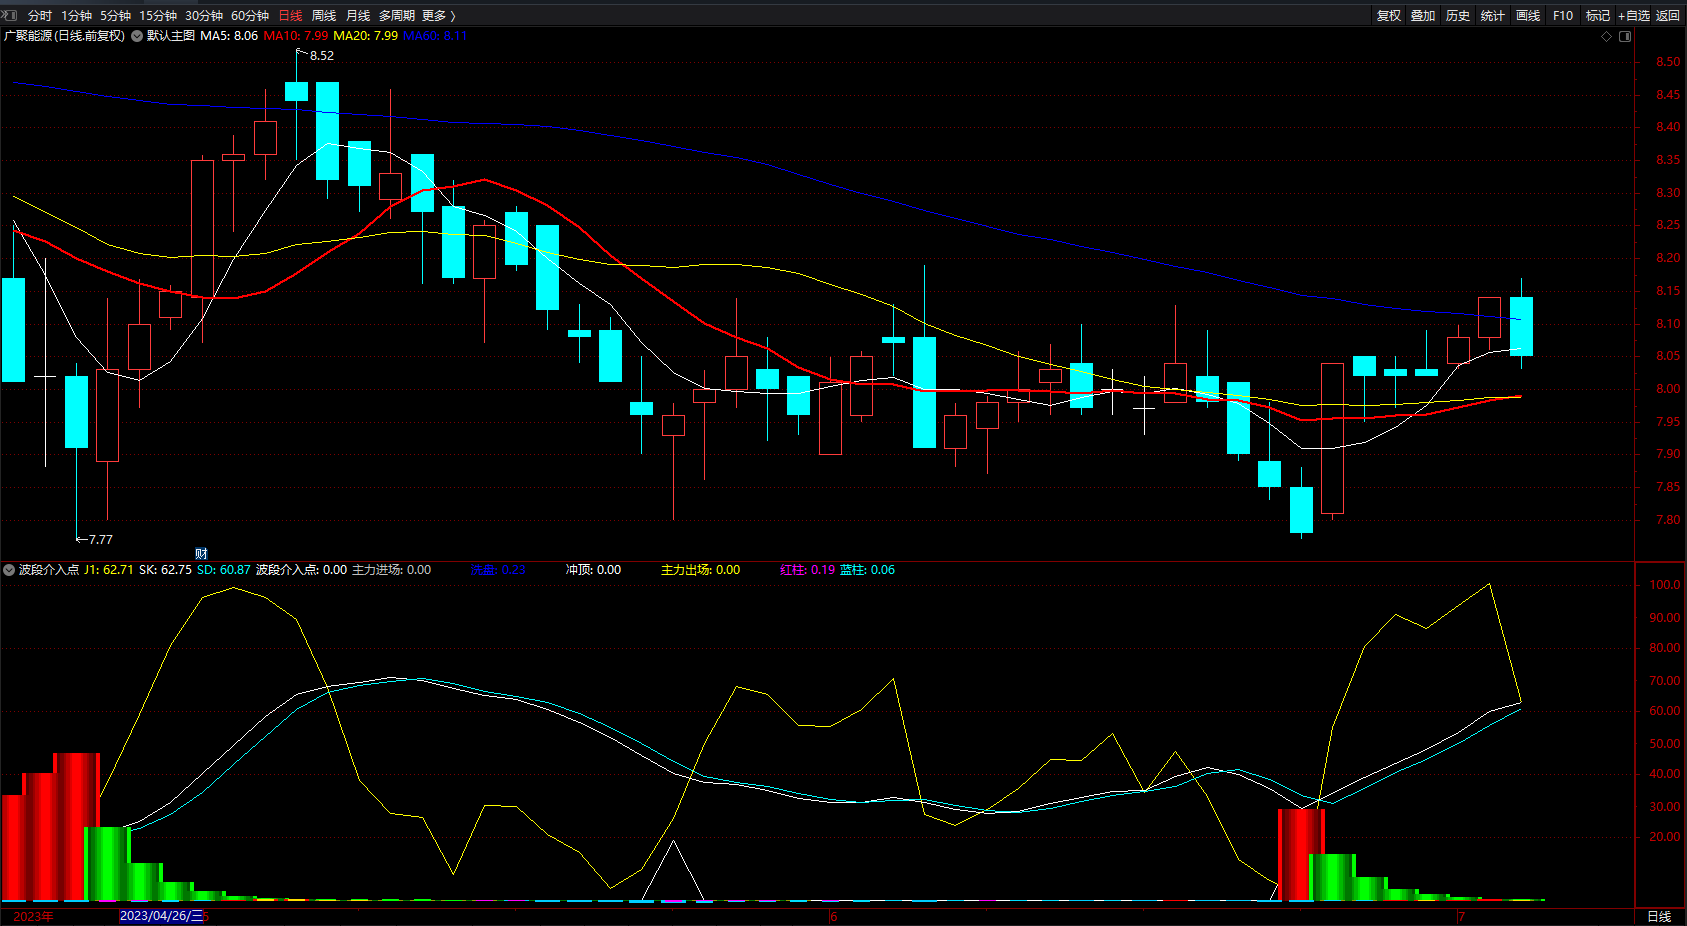This screenshot has width=1687, height=926.
Task: Click the MA20: 7.99 label
Action: pyautogui.click(x=366, y=36)
